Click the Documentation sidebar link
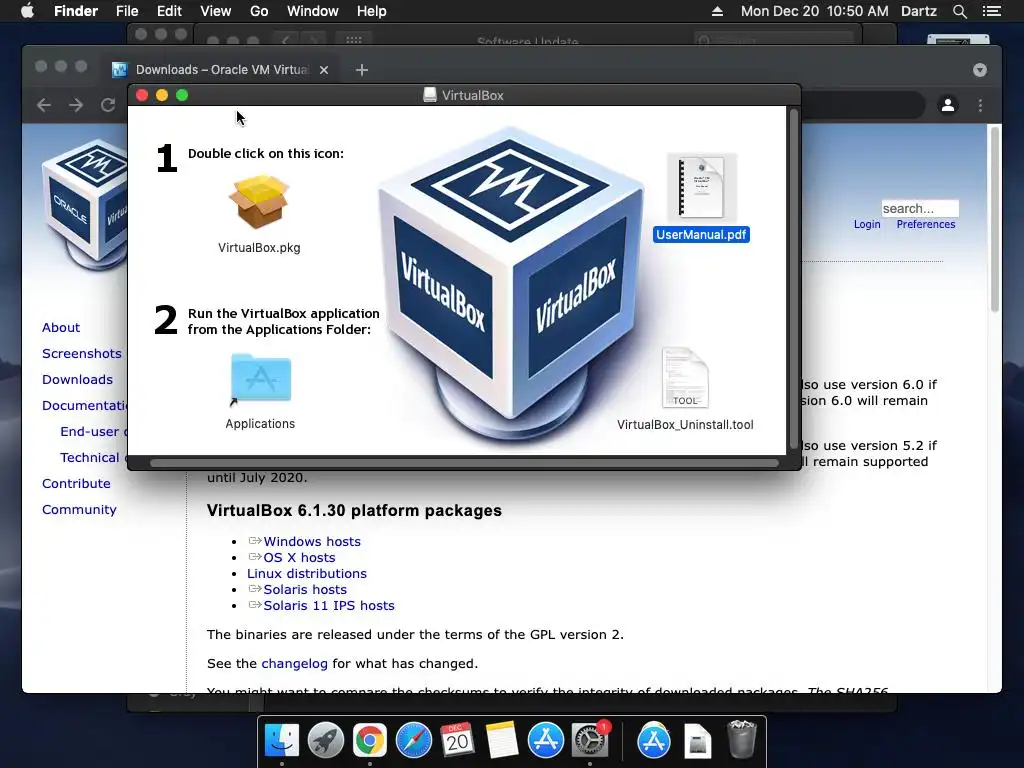Viewport: 1024px width, 768px height. tap(85, 406)
